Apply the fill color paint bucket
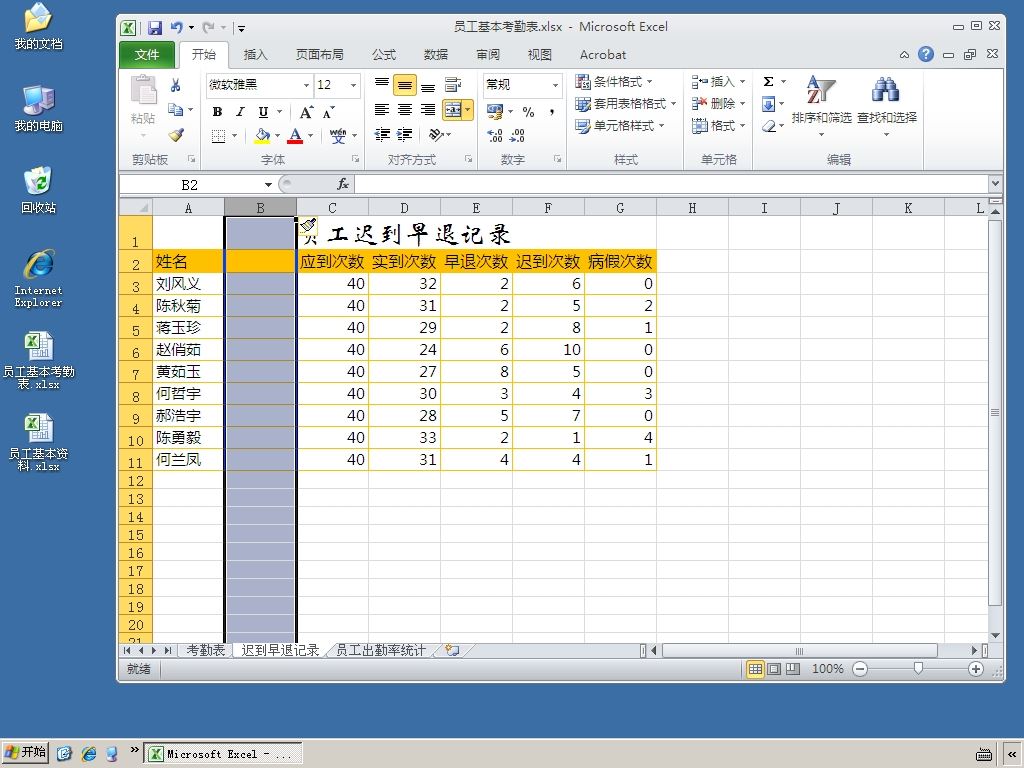 pos(262,136)
